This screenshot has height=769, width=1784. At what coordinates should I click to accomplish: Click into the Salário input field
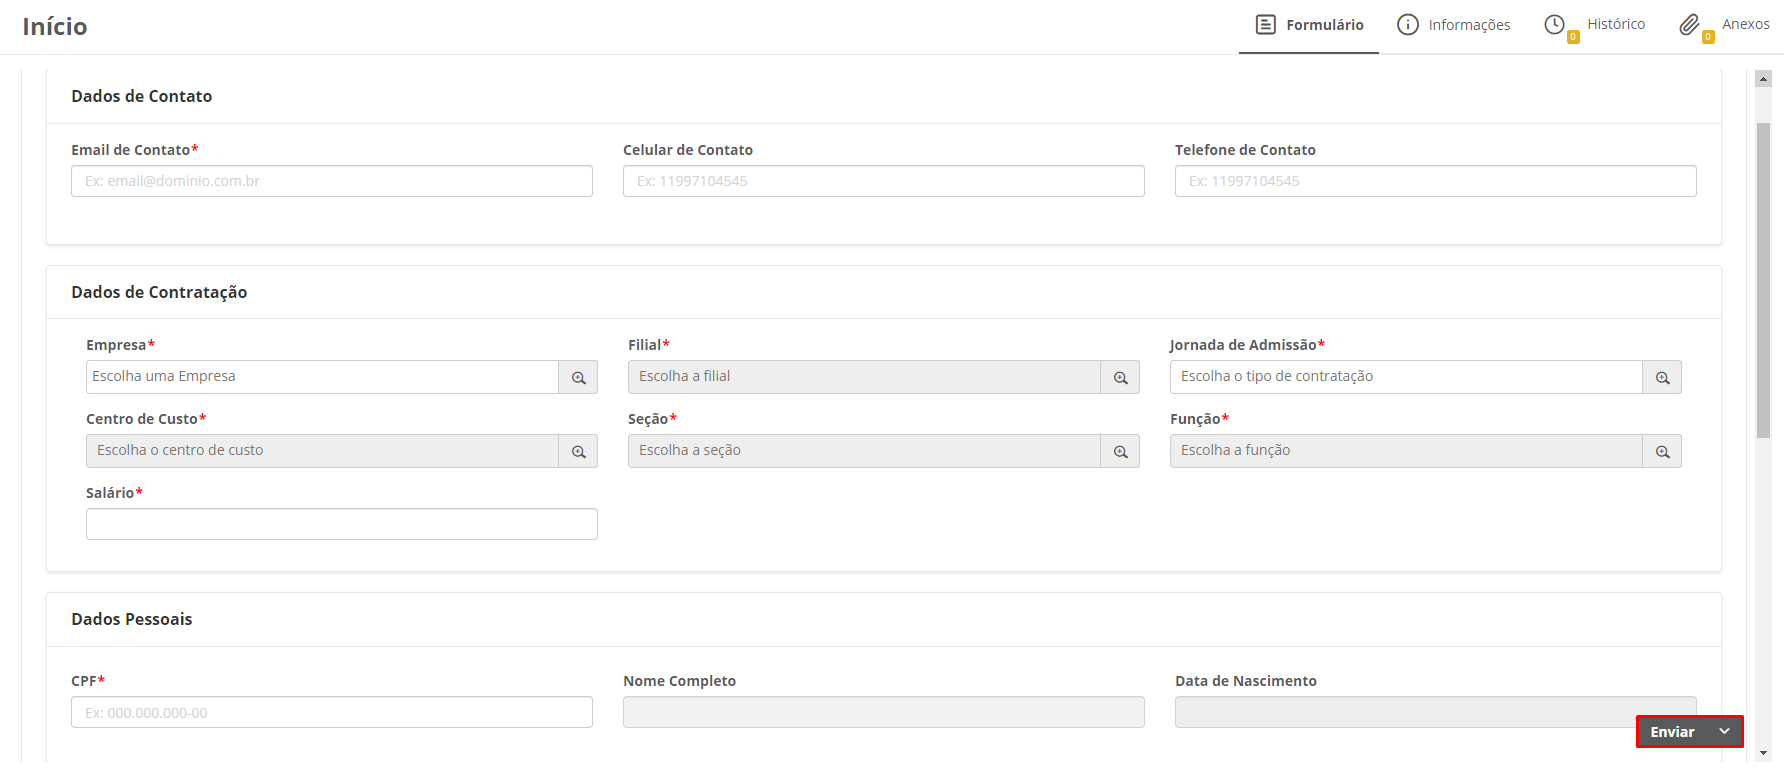[342, 524]
